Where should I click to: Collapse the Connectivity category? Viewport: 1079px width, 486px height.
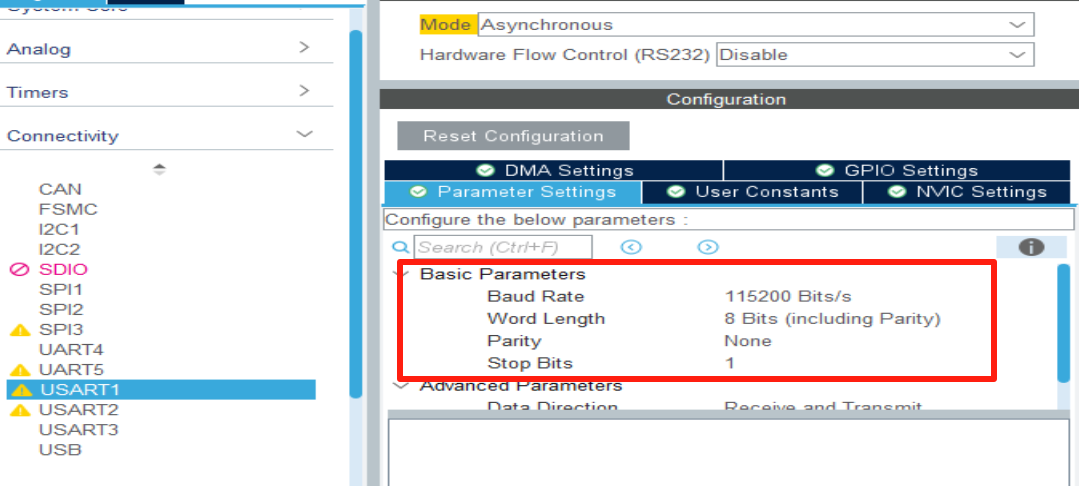[x=304, y=134]
